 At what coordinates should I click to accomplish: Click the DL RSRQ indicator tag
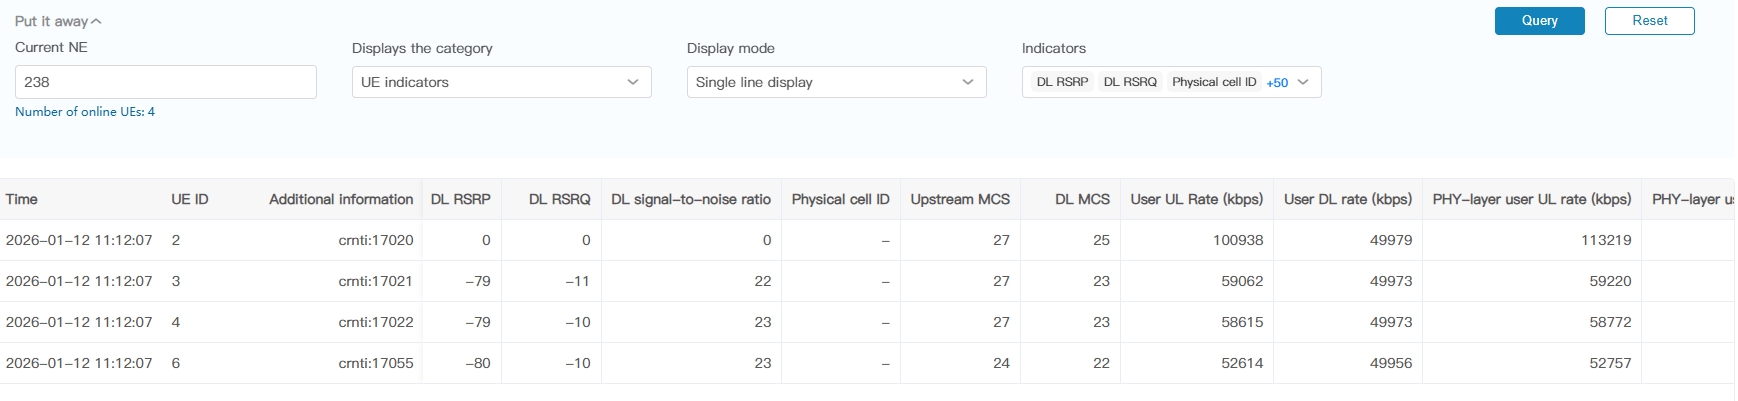coord(1130,82)
